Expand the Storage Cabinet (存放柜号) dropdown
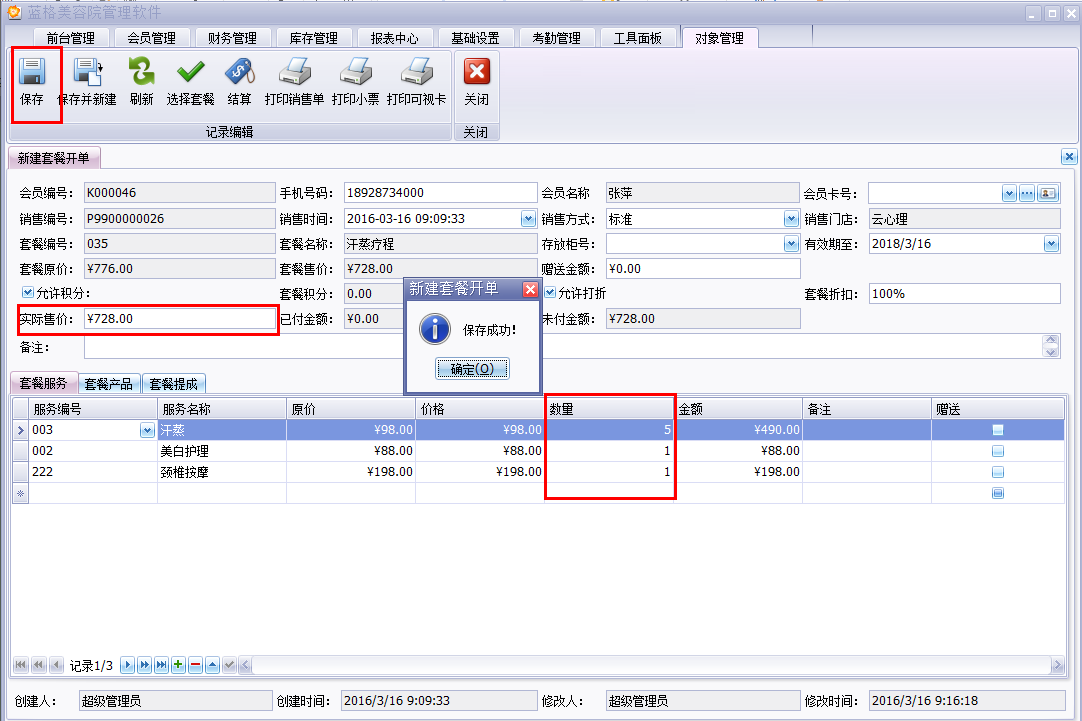Image resolution: width=1082 pixels, height=721 pixels. pos(791,244)
